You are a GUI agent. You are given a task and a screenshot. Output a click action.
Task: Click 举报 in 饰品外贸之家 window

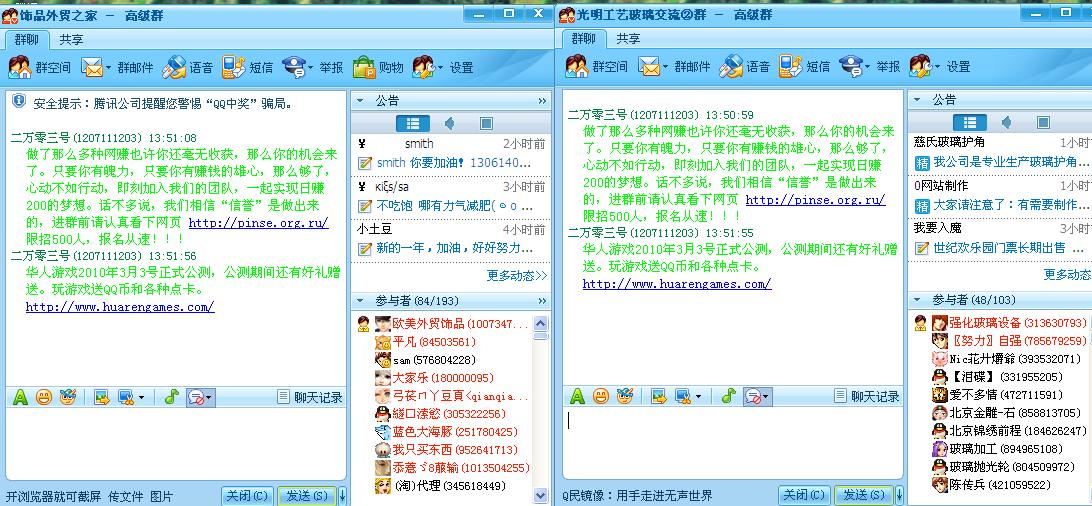point(313,67)
